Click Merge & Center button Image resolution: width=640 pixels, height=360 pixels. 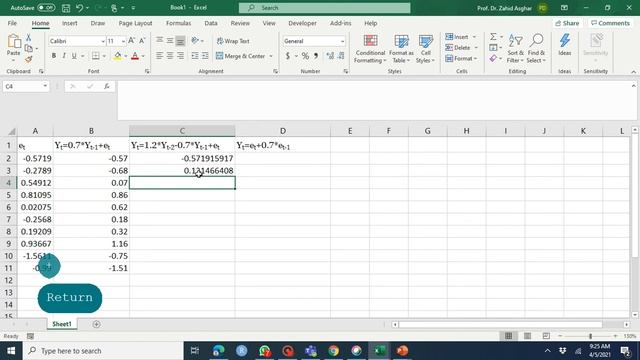(241, 56)
